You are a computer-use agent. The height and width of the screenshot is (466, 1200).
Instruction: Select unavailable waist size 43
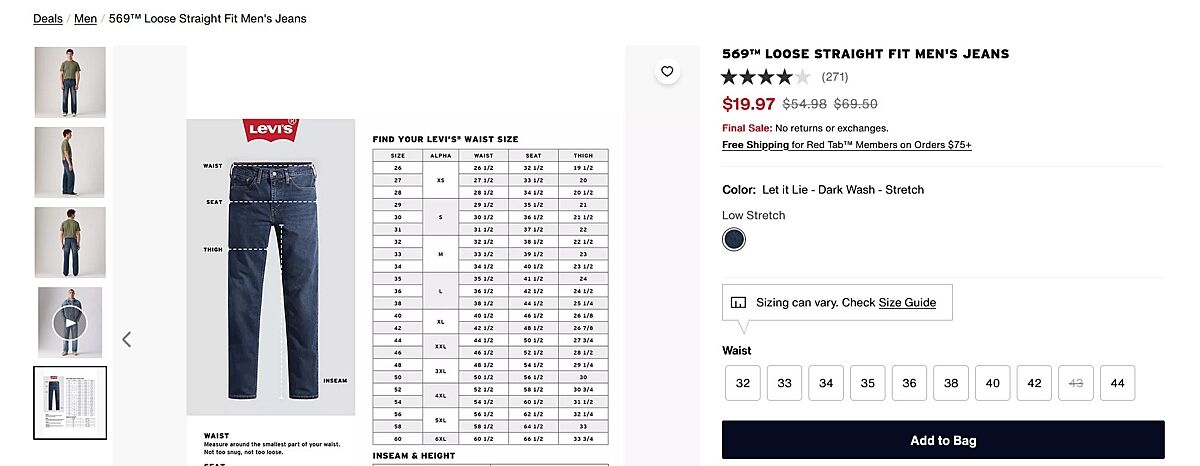coord(1076,383)
